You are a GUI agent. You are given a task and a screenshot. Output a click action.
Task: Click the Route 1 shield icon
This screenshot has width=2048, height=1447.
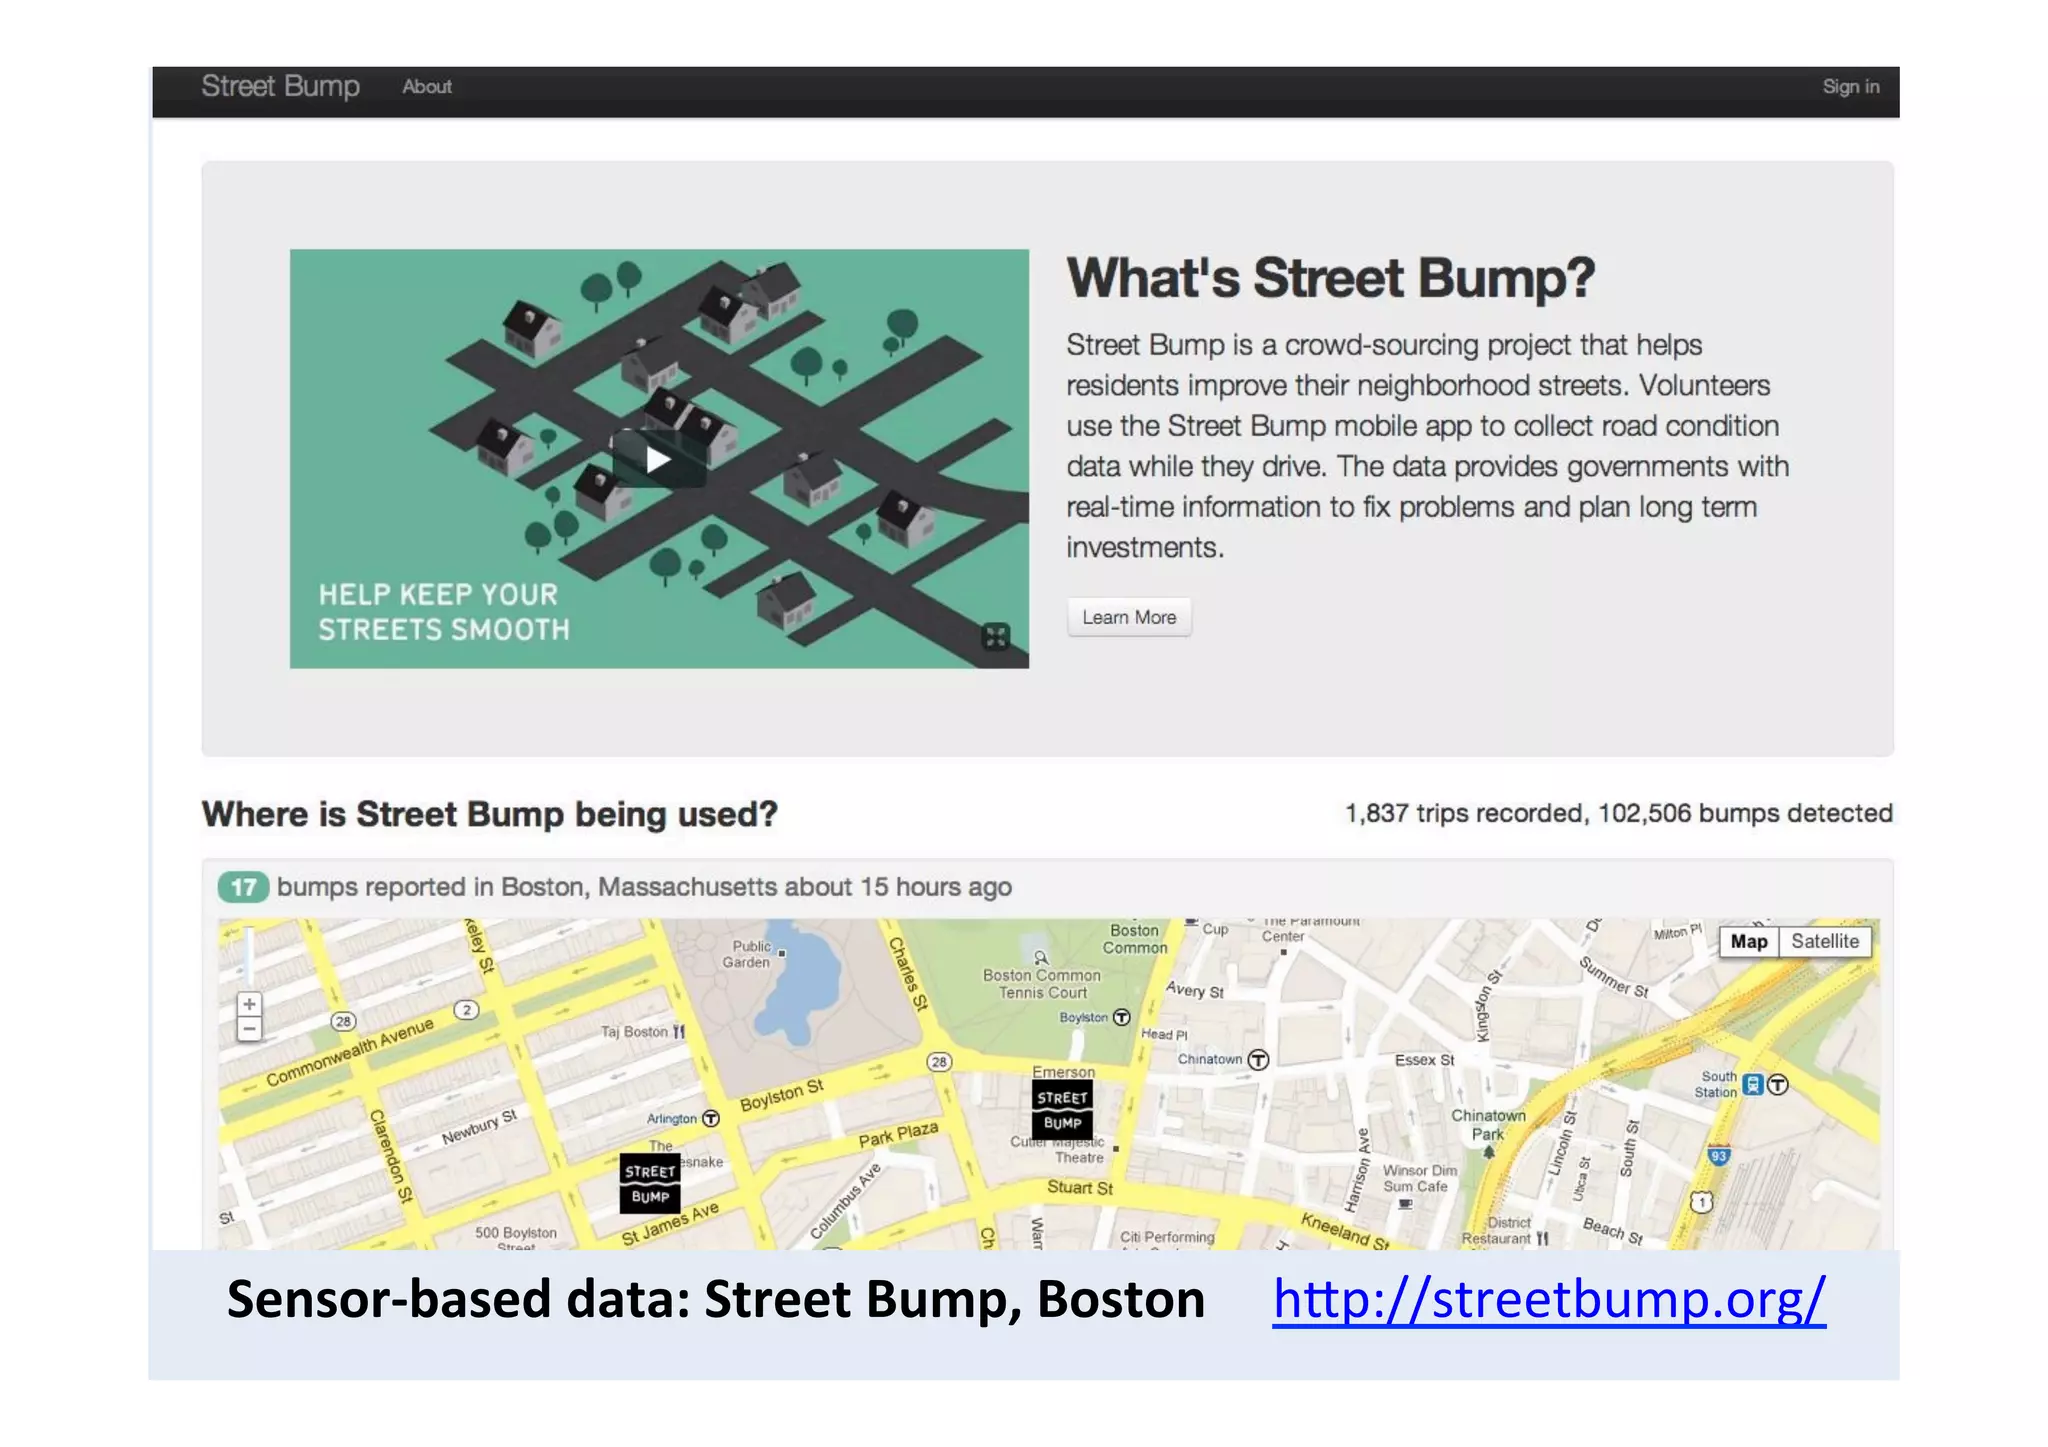[1702, 1202]
